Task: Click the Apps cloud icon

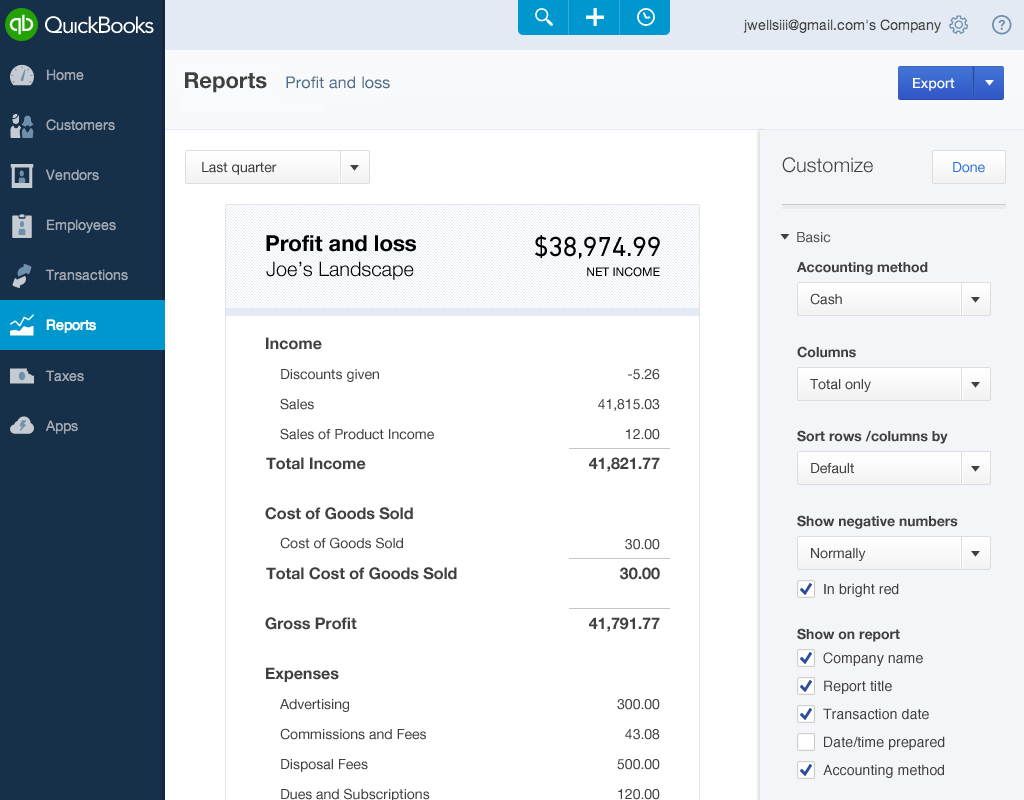Action: [x=22, y=426]
